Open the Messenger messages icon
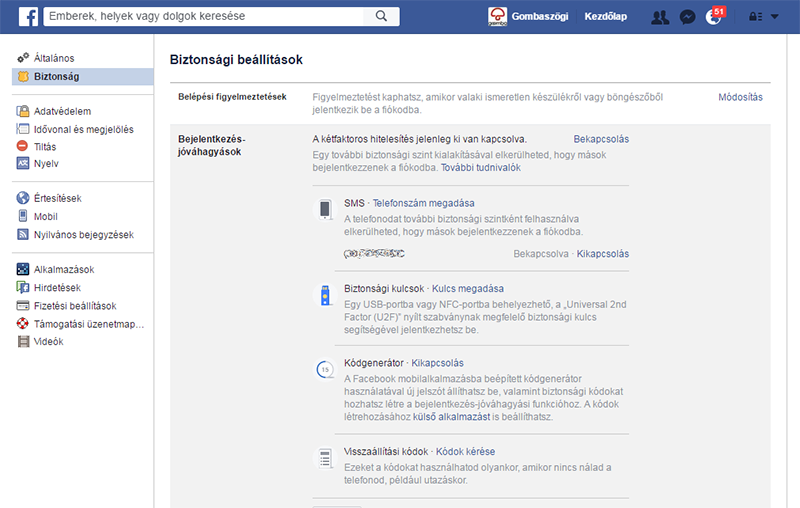 point(687,17)
